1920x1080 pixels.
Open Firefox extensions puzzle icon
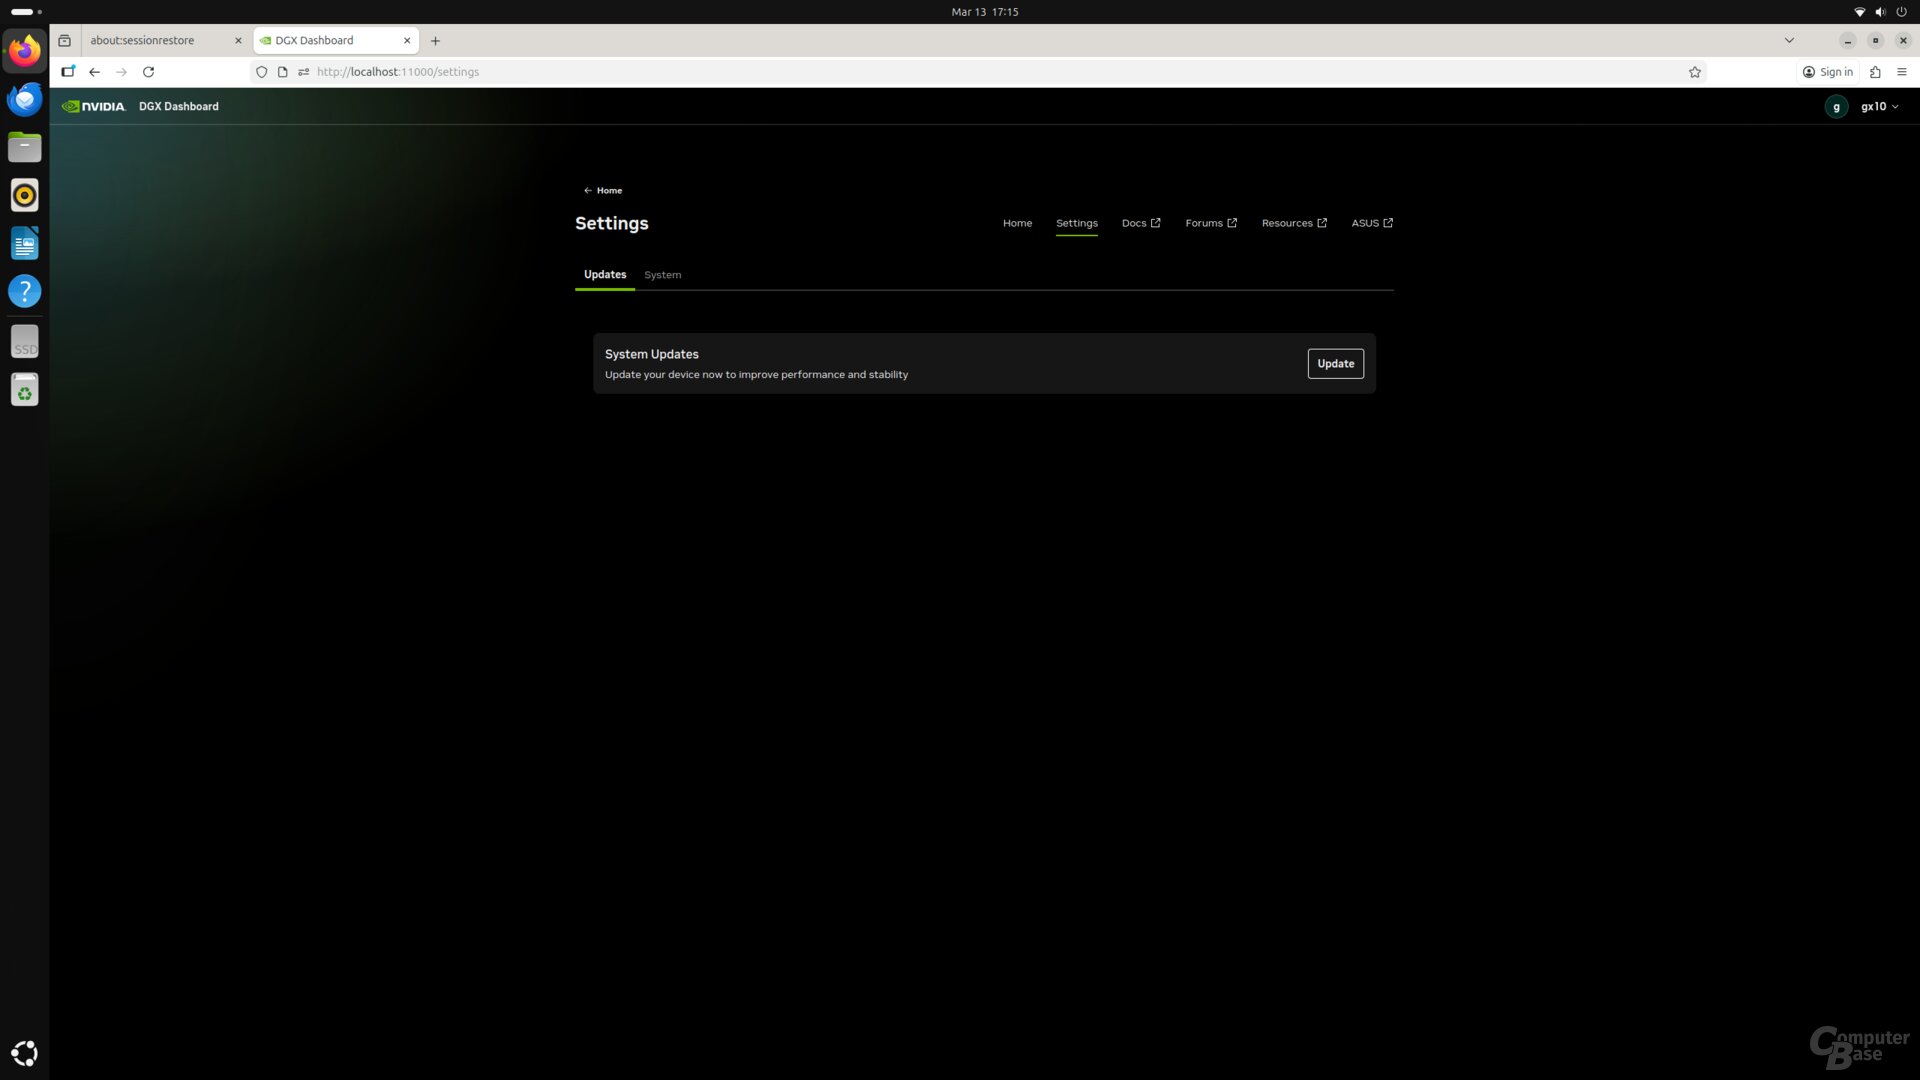point(1875,72)
